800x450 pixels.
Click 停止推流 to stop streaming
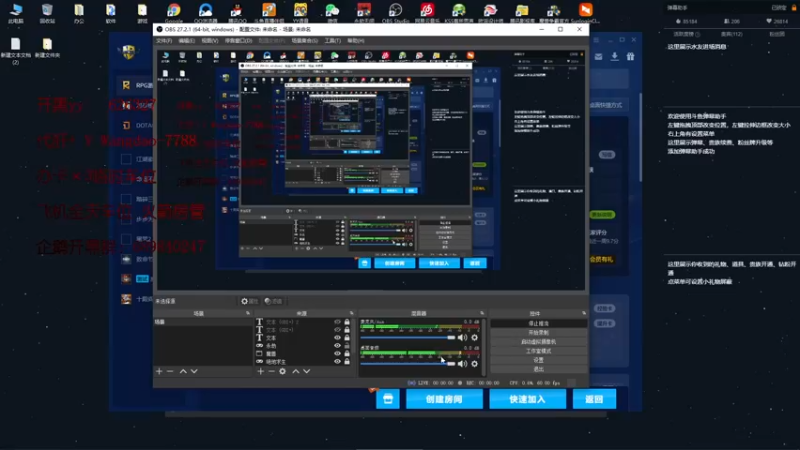pyautogui.click(x=538, y=323)
